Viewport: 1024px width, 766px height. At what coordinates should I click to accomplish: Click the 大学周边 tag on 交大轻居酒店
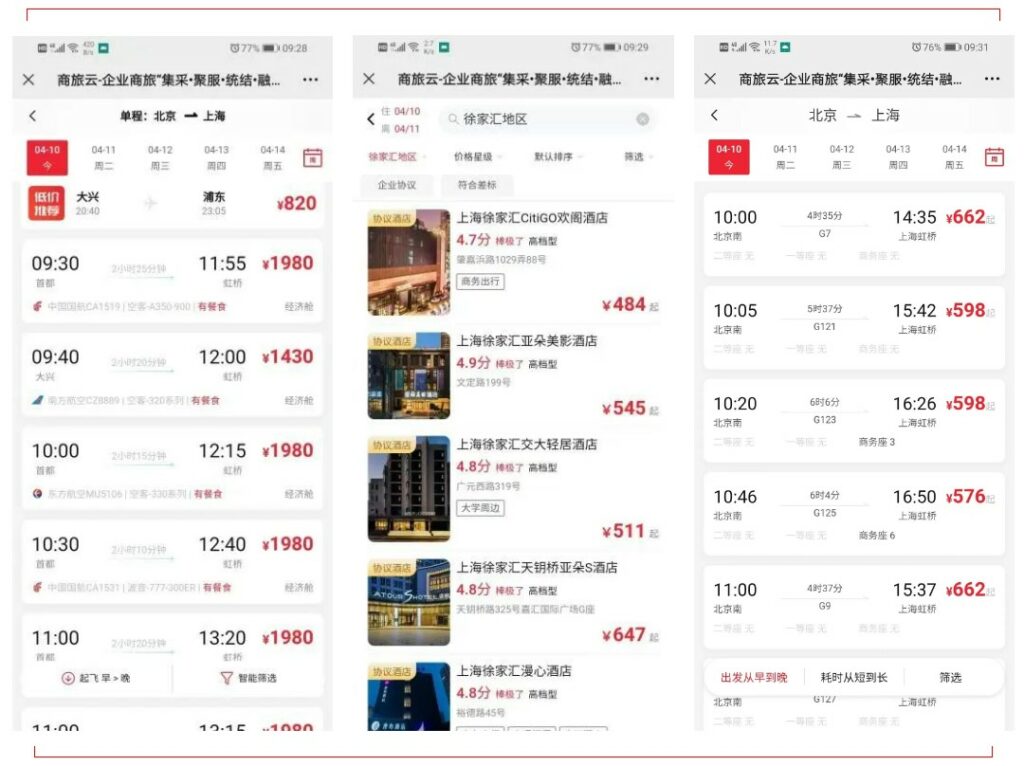click(x=480, y=507)
